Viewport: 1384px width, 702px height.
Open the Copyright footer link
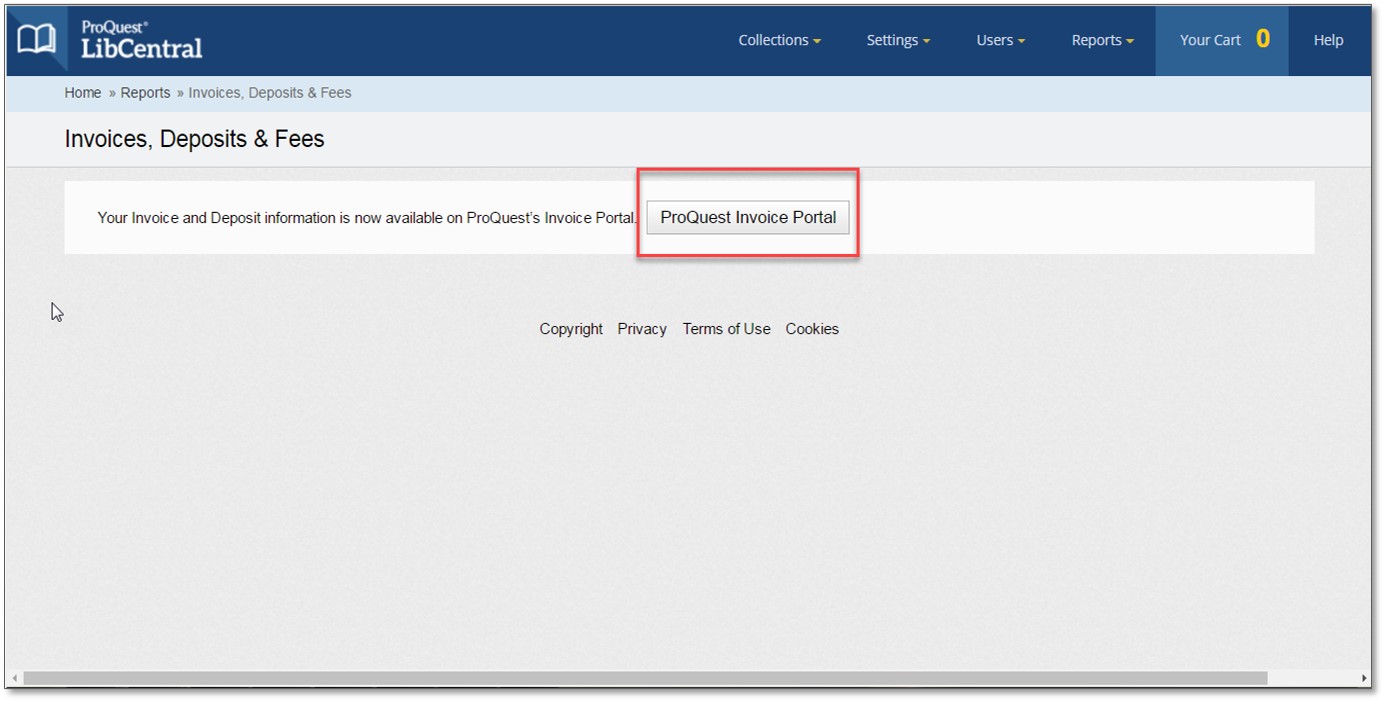click(x=571, y=329)
